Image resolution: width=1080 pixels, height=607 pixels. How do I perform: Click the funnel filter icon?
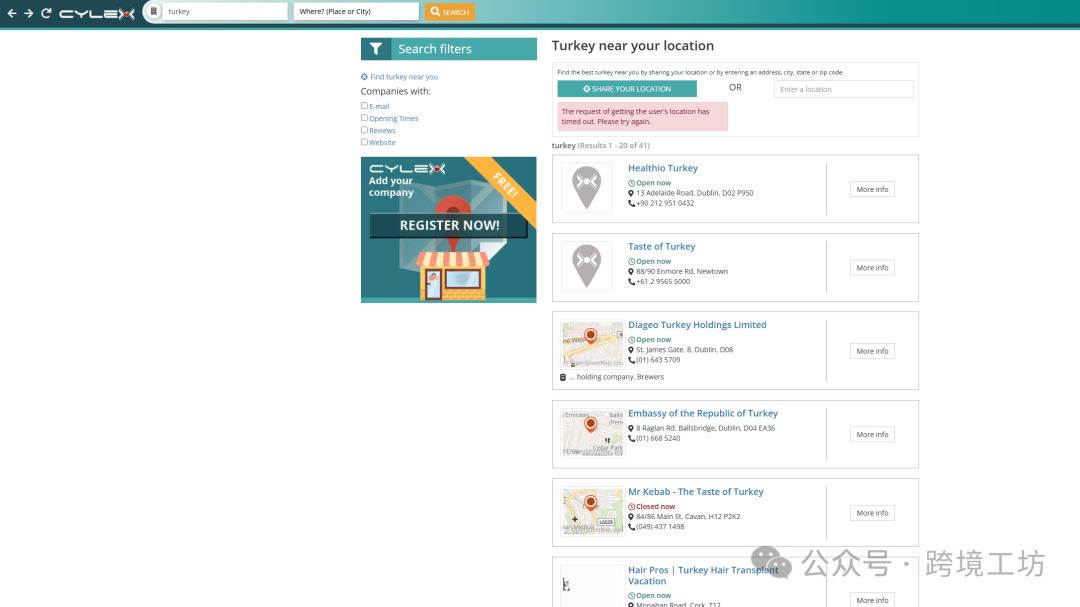pyautogui.click(x=376, y=49)
